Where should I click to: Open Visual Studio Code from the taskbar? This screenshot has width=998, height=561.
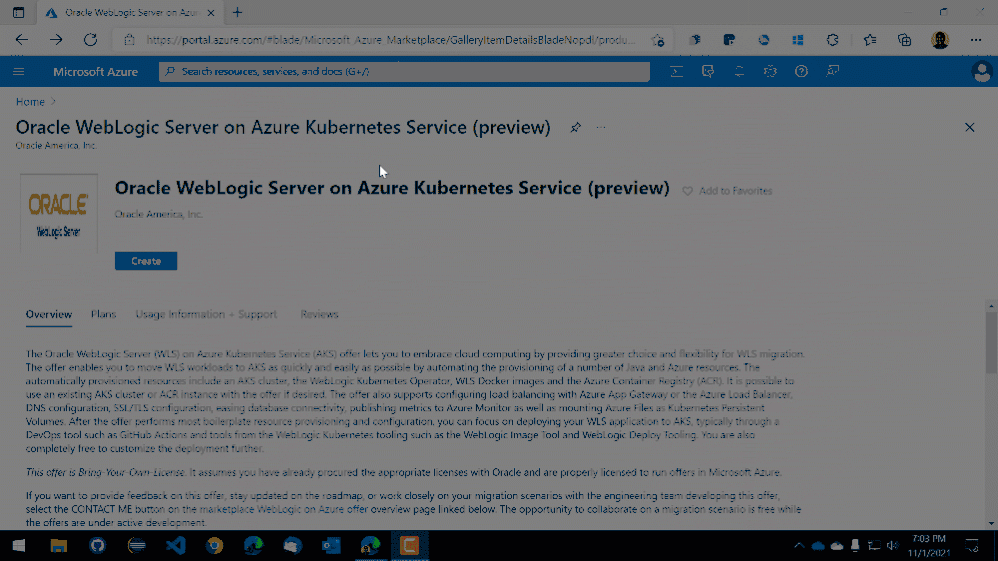pyautogui.click(x=176, y=546)
